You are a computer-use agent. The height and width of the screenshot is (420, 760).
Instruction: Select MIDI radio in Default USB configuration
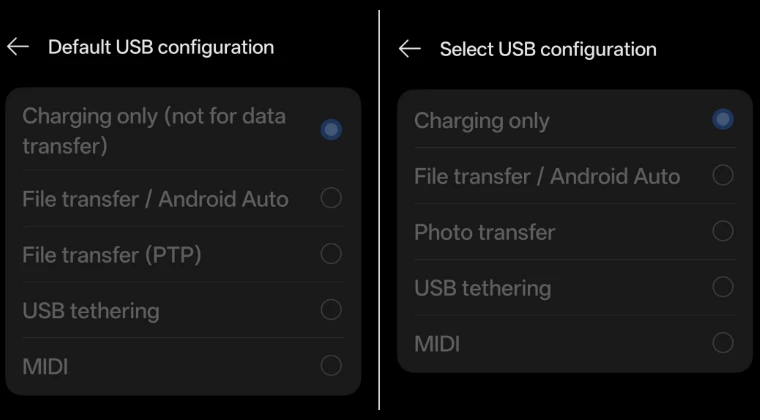click(331, 366)
